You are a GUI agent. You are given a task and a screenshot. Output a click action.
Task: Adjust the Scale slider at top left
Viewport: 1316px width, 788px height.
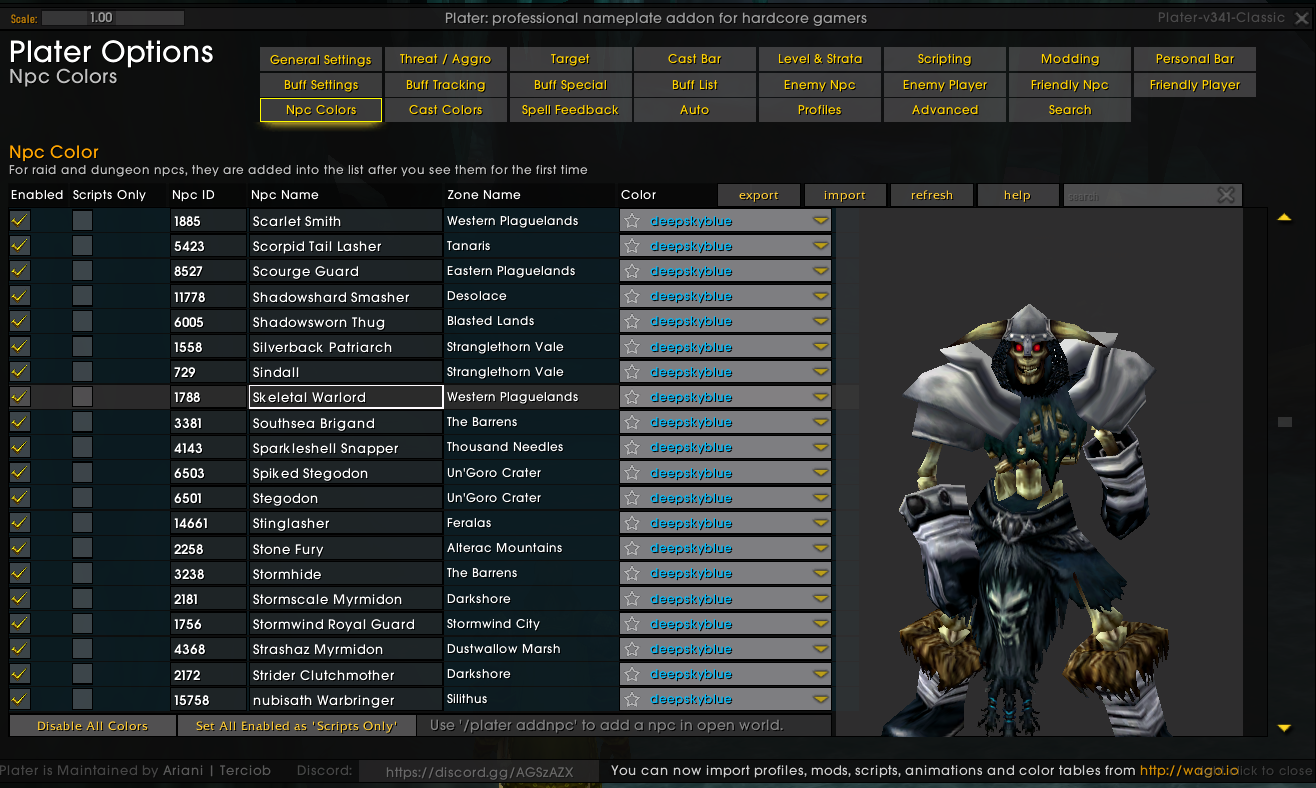pyautogui.click(x=113, y=18)
